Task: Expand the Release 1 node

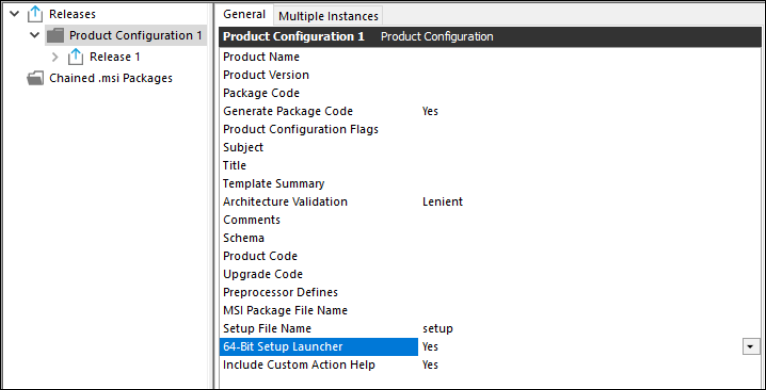Action: coord(55,57)
